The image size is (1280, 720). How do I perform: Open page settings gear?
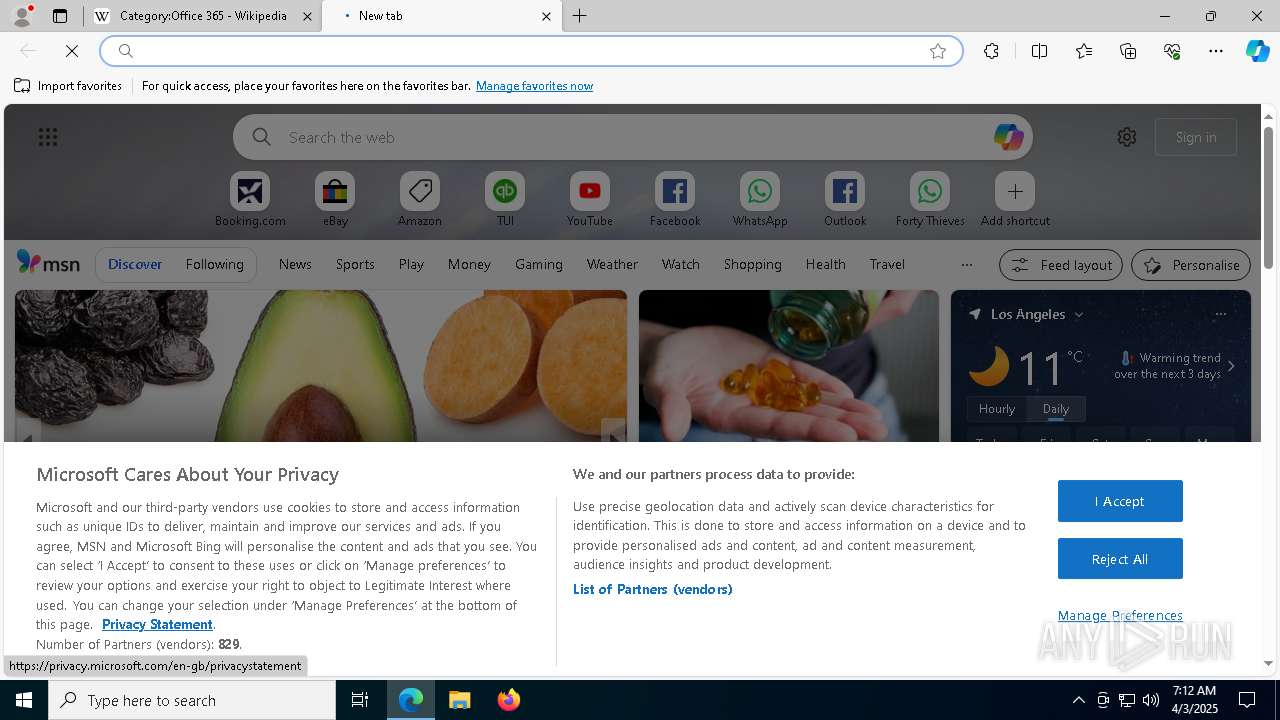pos(1127,137)
